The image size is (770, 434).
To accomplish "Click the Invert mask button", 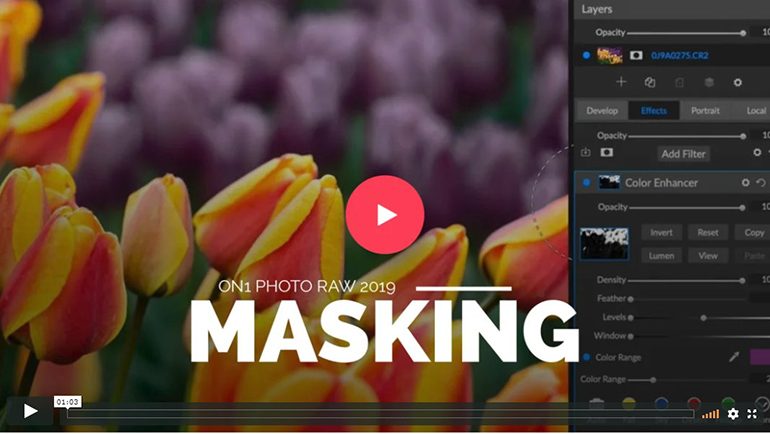I will 661,232.
